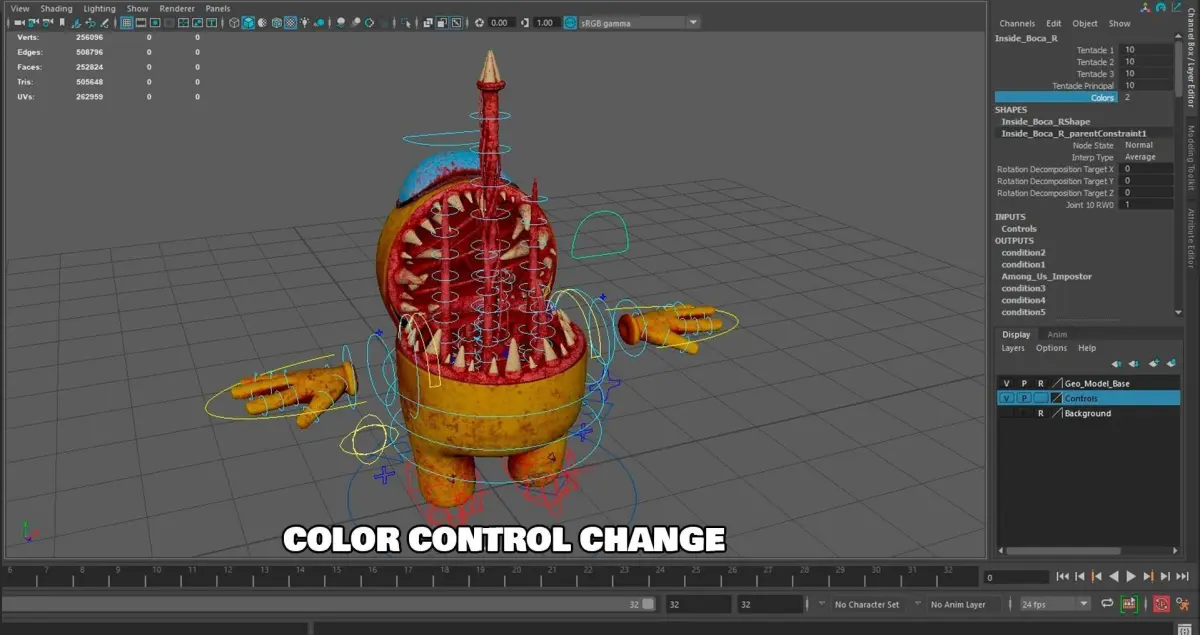Click the current frame input field
The height and width of the screenshot is (635, 1200).
point(1017,577)
